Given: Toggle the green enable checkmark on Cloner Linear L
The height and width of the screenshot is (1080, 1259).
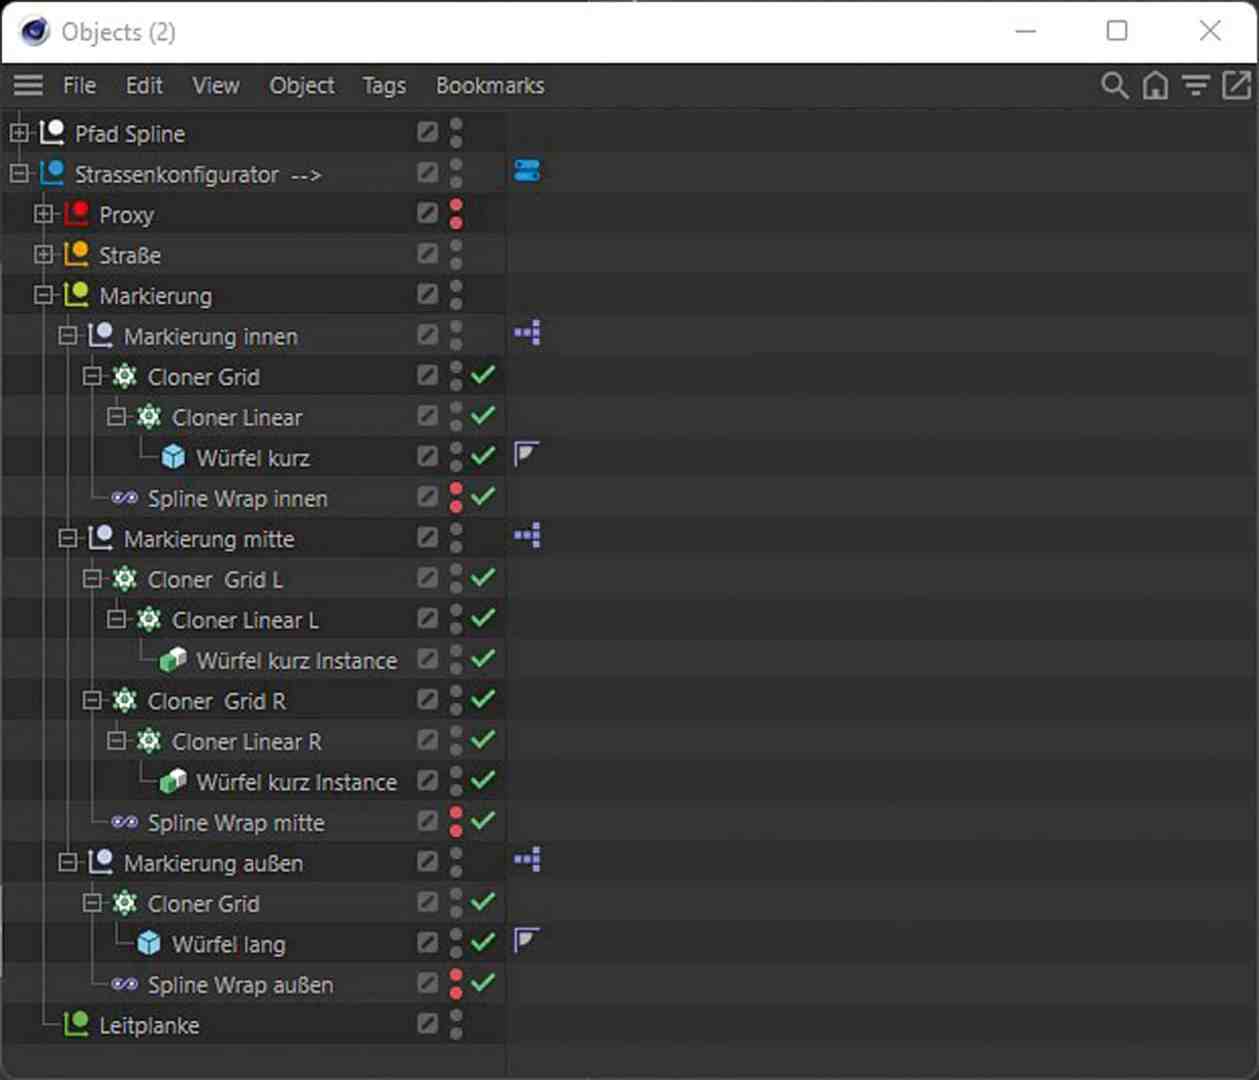Looking at the screenshot, I should (x=482, y=619).
